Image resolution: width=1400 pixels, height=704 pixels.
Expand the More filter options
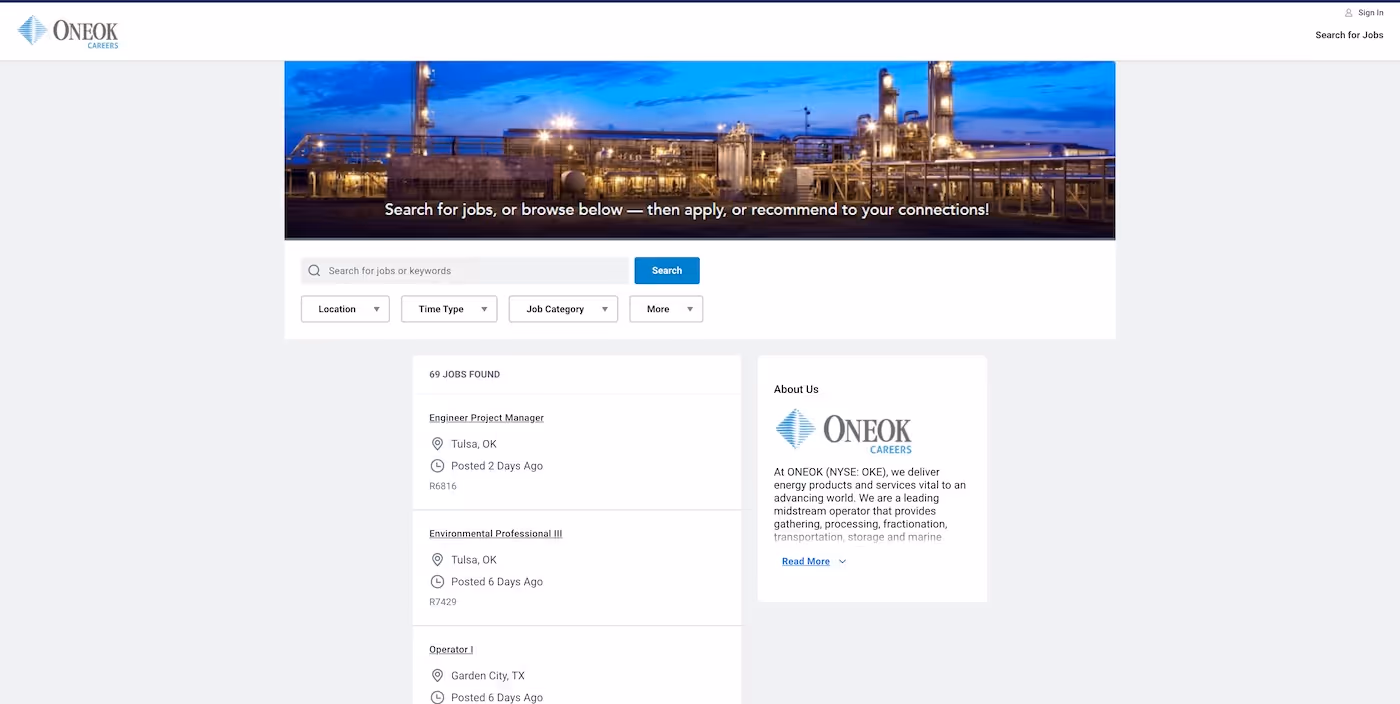pos(666,309)
